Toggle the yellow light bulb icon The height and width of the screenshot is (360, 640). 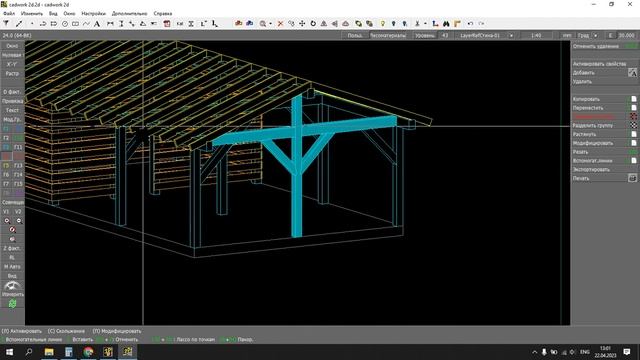382,24
